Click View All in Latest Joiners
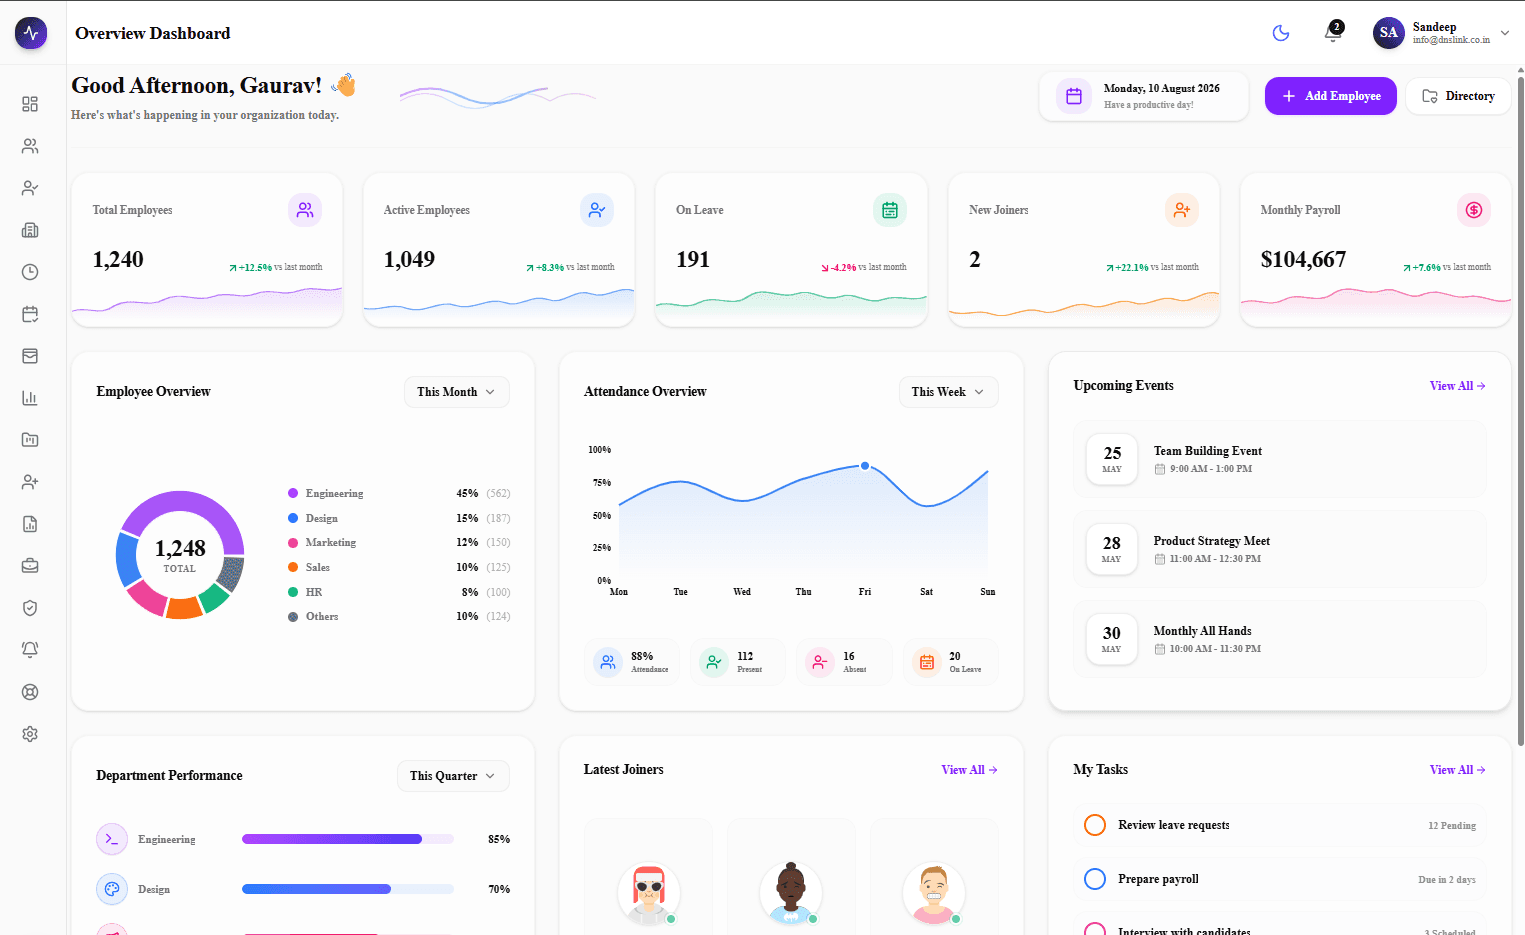 point(969,770)
